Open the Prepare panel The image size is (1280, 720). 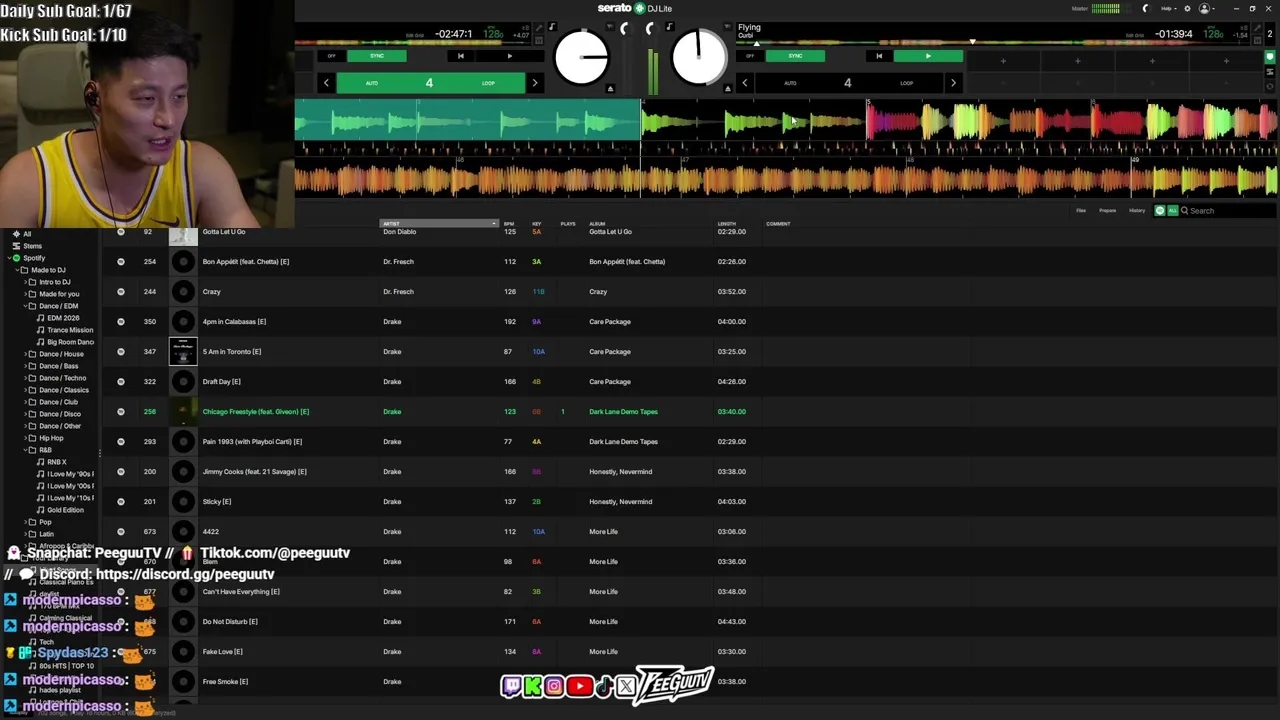pos(1107,211)
